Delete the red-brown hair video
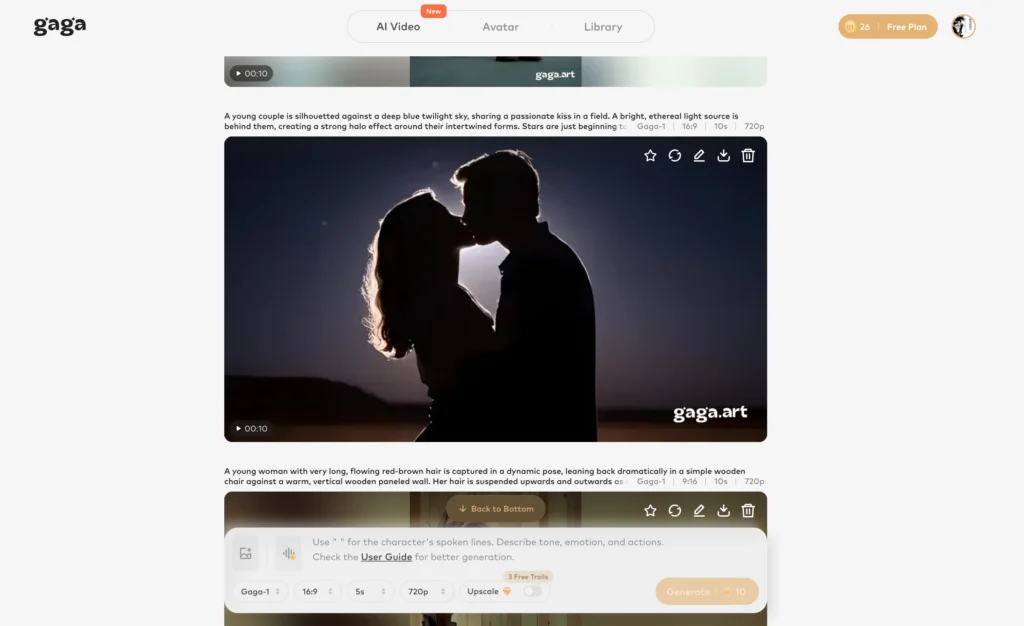 748,510
